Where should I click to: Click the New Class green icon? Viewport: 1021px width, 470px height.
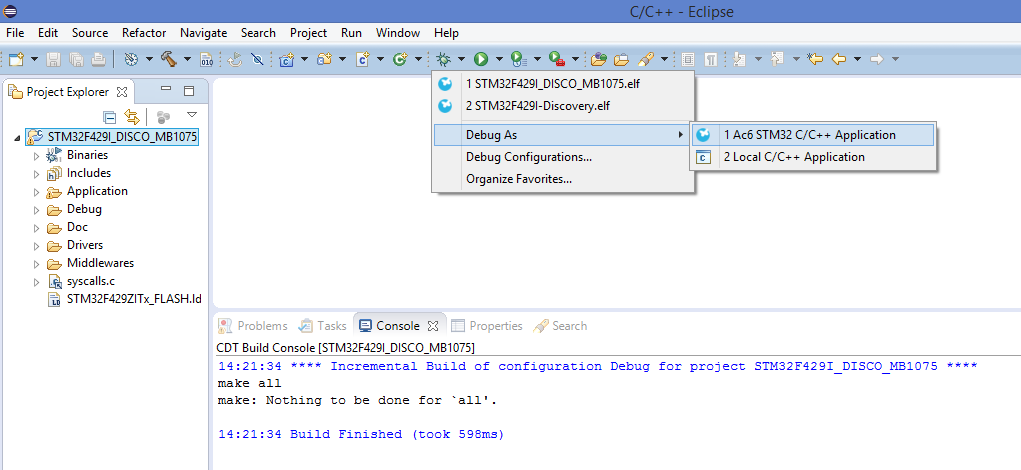(x=400, y=59)
